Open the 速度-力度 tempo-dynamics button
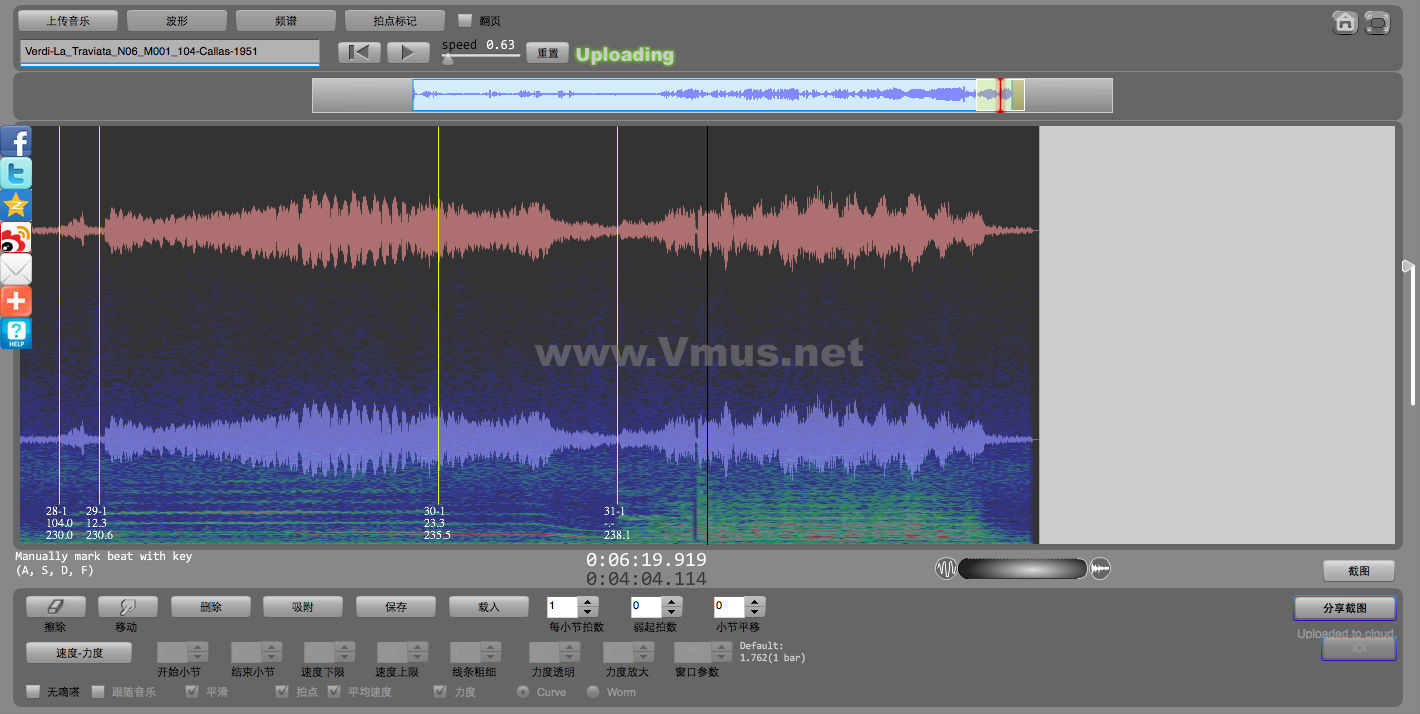Screen dimensions: 1420x714 click(79, 652)
